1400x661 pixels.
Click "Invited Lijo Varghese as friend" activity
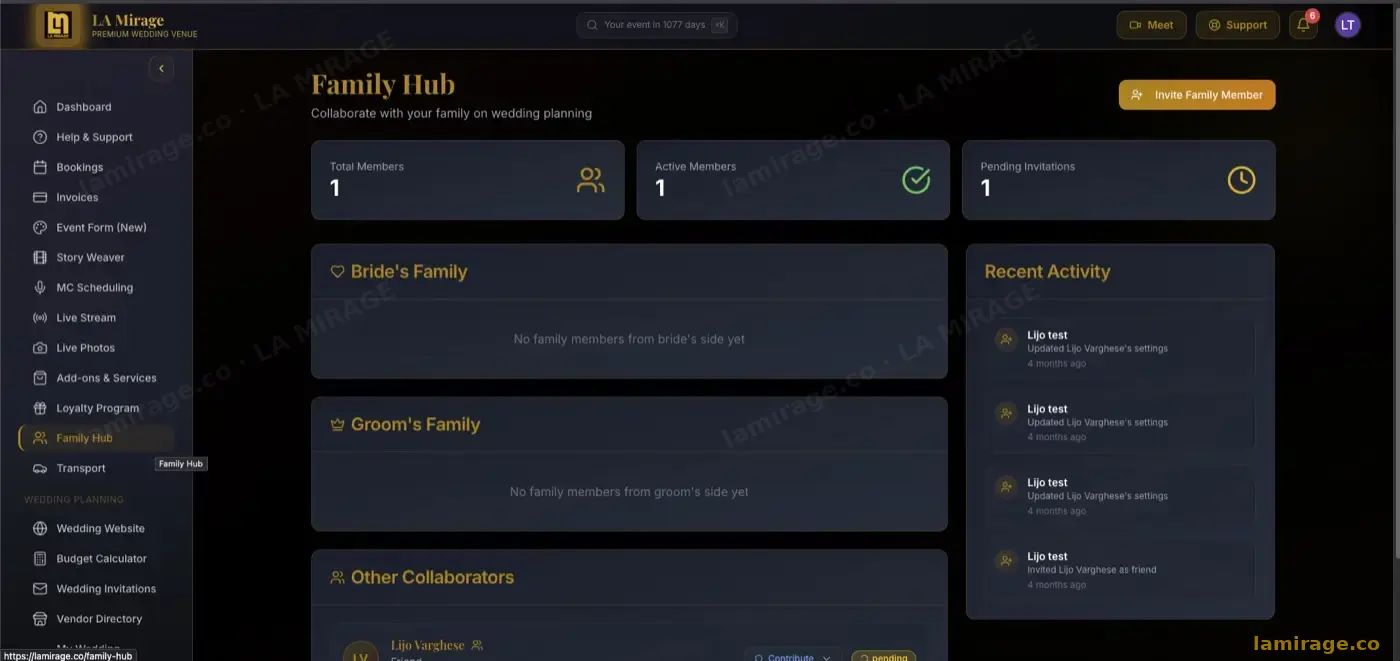pos(1091,570)
